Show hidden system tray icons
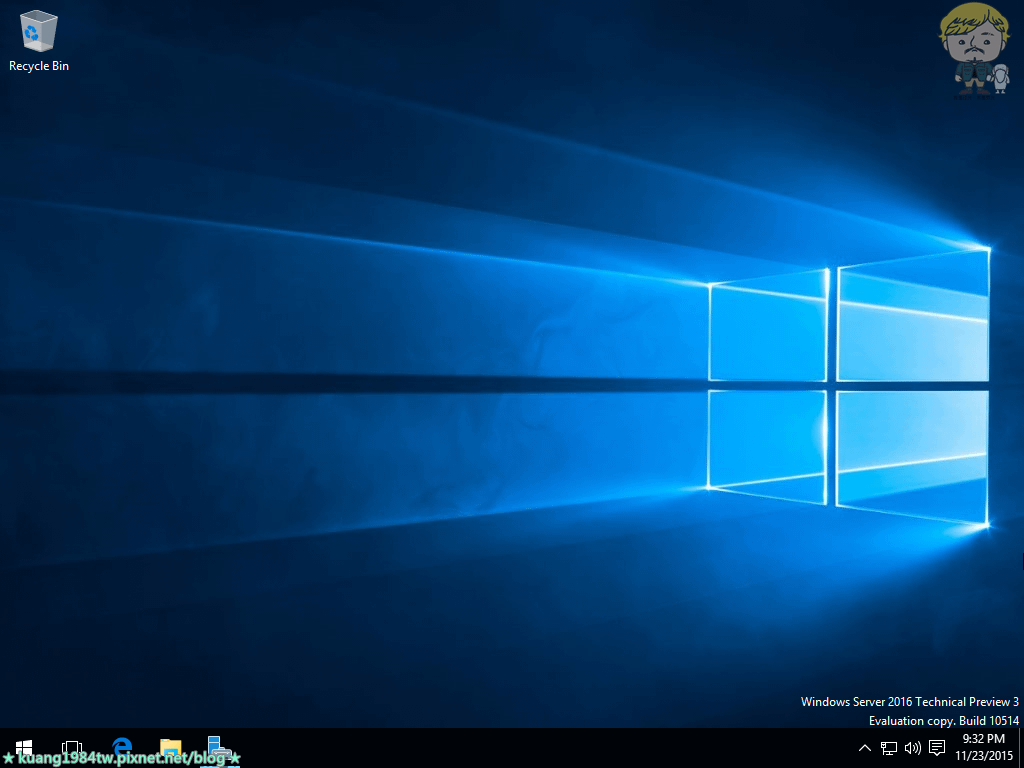 click(x=864, y=748)
